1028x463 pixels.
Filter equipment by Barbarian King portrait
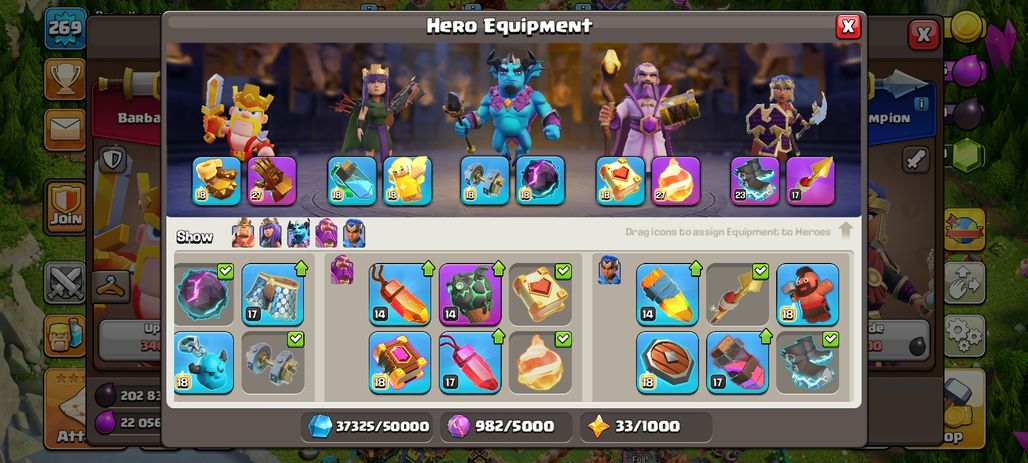coord(243,233)
